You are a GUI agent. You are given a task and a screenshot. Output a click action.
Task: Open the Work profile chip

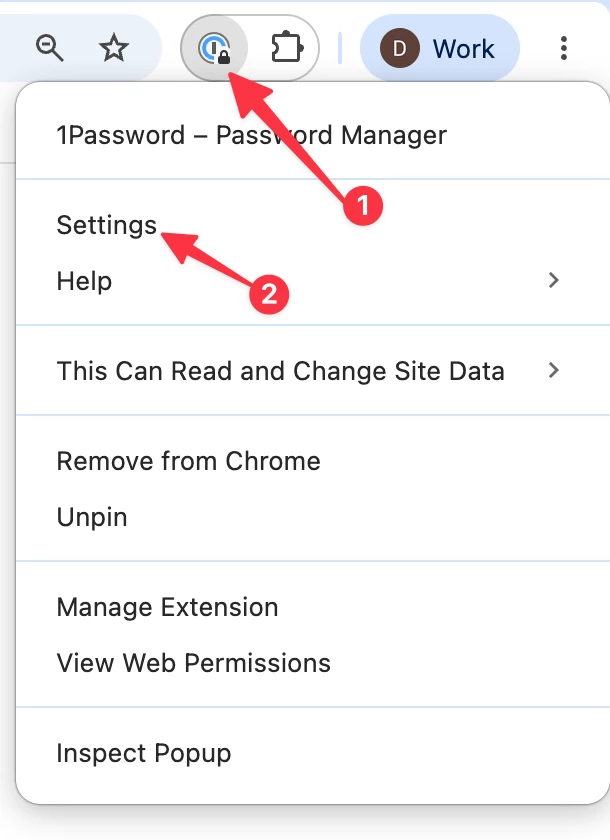point(440,48)
